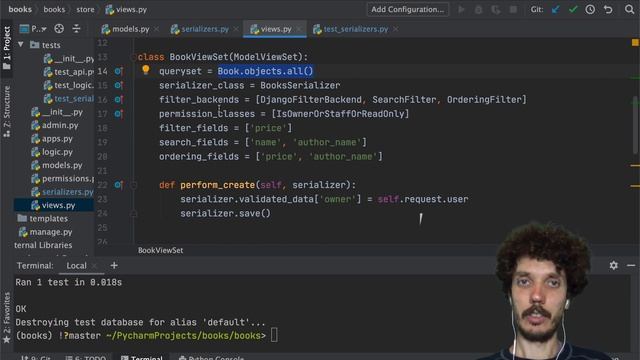The image size is (640, 360).
Task: Open logic.py in project tree
Action: 52,152
